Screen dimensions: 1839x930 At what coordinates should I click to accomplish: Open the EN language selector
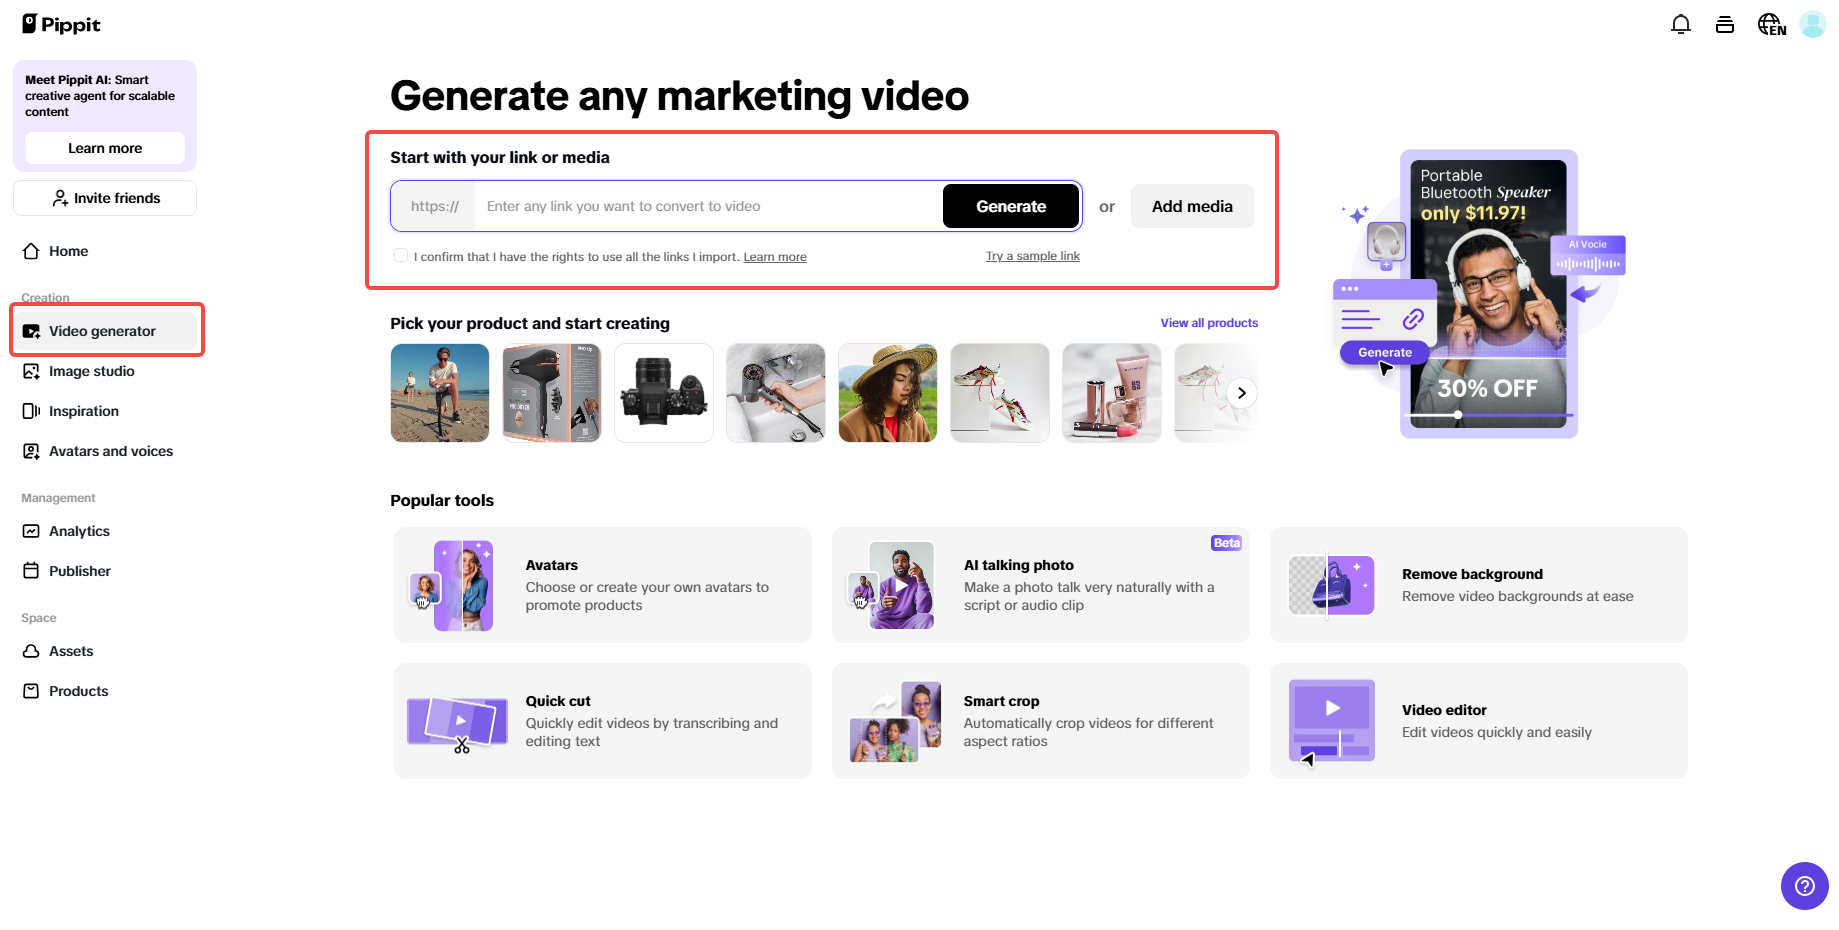[x=1771, y=24]
